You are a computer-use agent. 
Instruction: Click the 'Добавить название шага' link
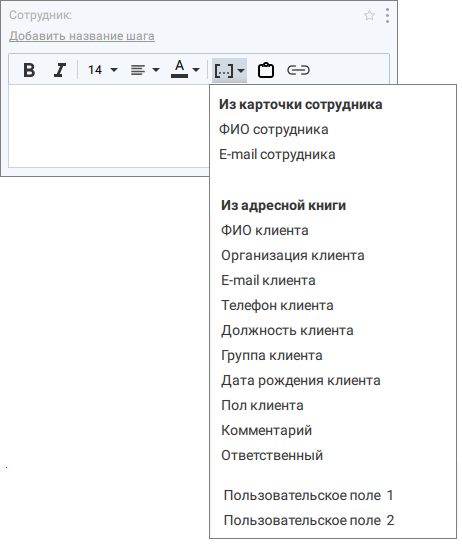(82, 36)
